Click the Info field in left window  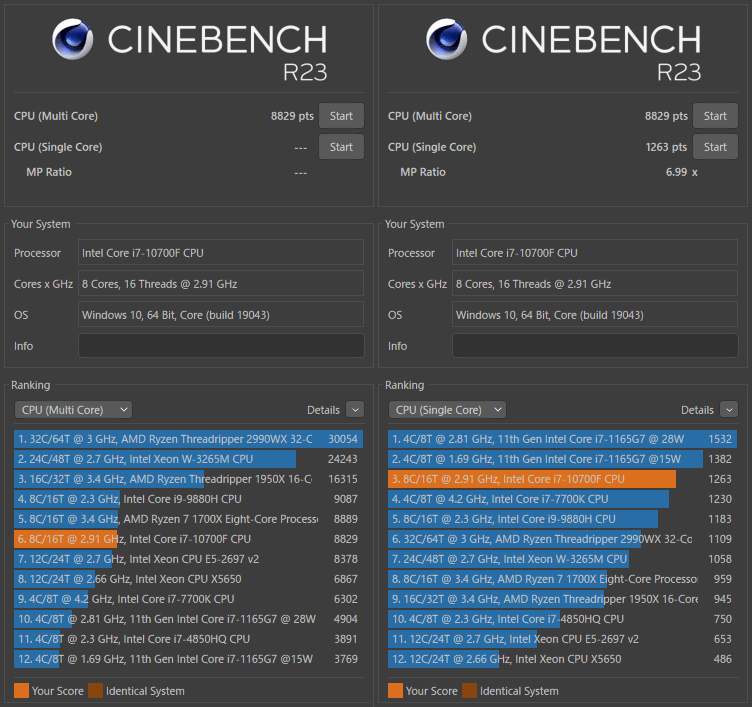221,345
